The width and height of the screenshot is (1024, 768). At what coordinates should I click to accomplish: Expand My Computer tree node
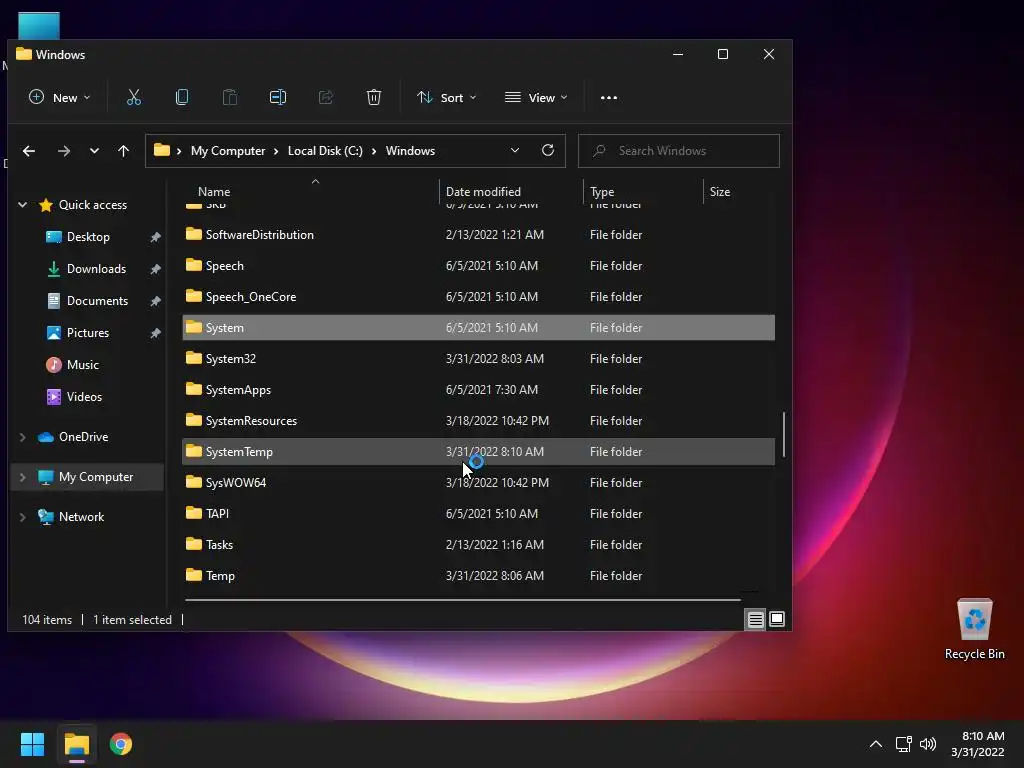(22, 477)
